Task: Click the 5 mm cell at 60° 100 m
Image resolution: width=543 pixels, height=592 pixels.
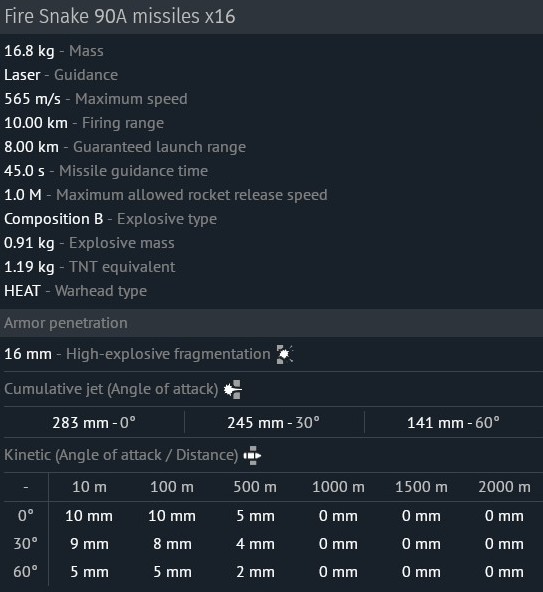Action: tap(172, 572)
